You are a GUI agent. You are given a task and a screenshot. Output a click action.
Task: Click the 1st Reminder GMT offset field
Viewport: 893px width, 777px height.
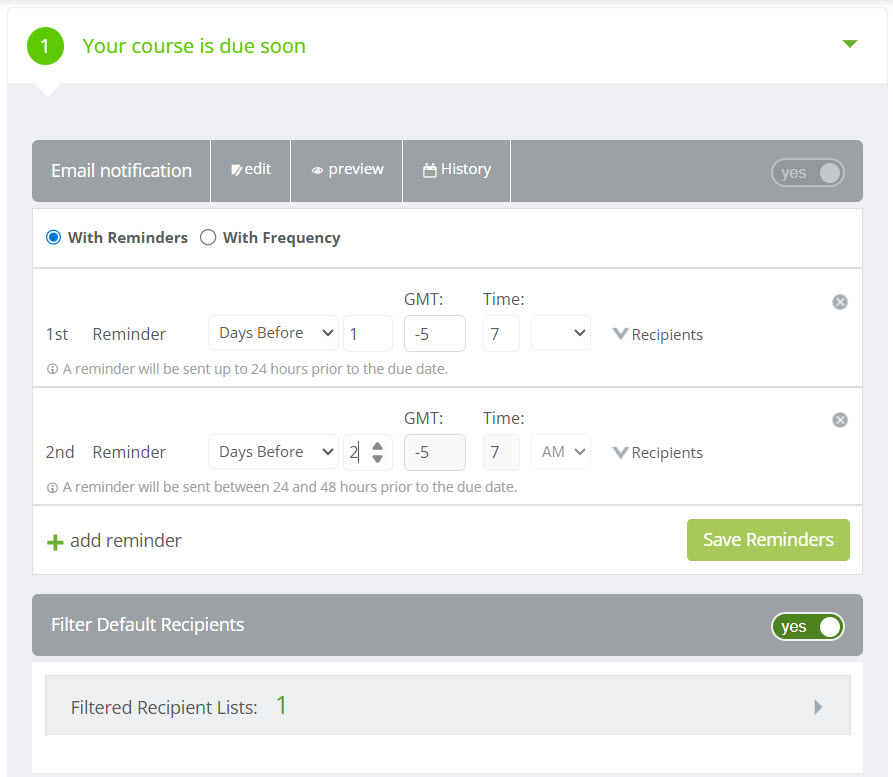435,333
